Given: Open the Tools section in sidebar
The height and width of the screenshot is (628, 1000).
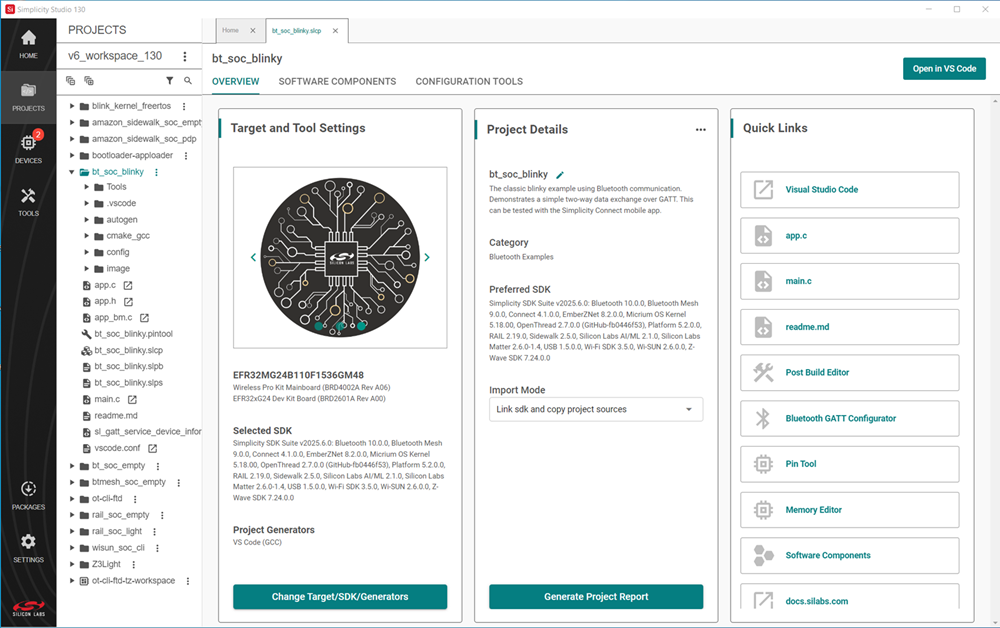Looking at the screenshot, I should [x=28, y=201].
